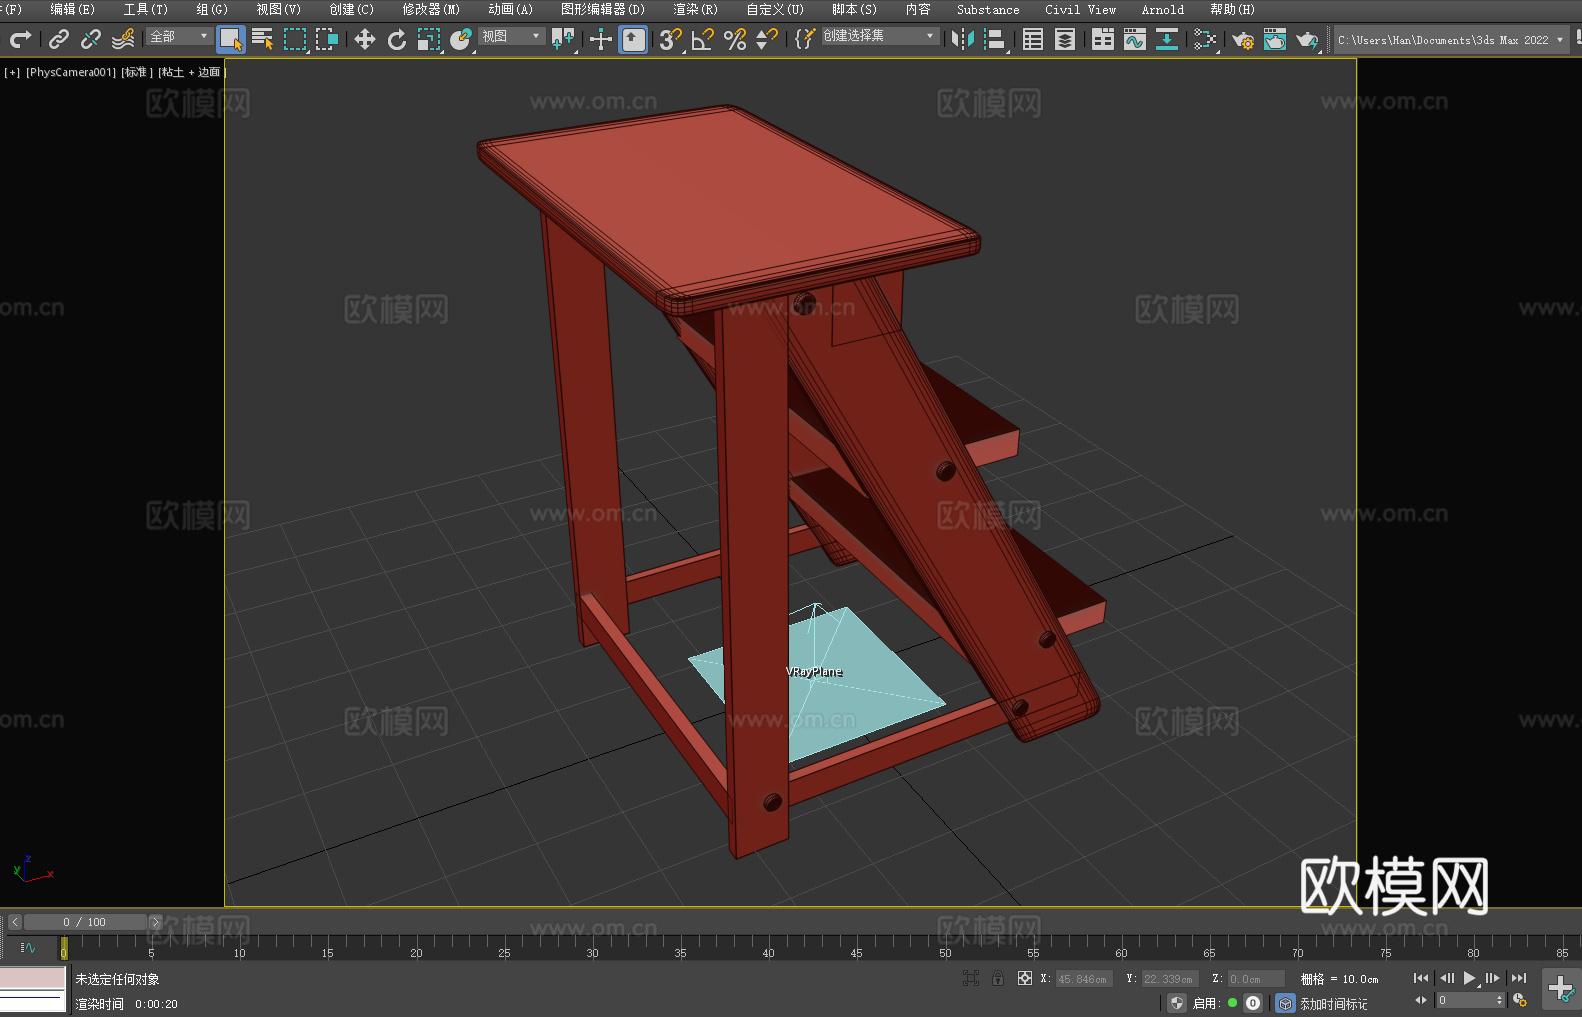
Task: Click the Bind to Space Warp icon
Action: tap(123, 39)
